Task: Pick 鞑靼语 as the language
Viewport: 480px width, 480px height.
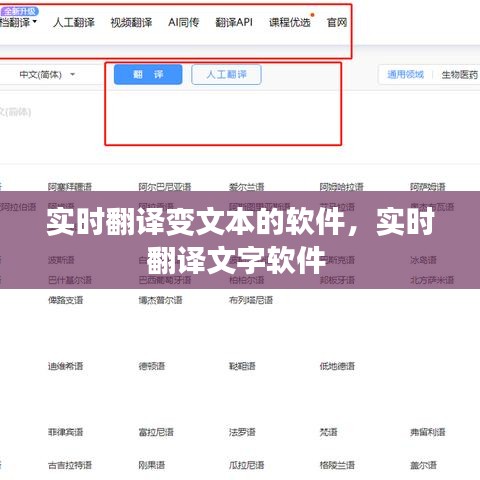Action: pos(242,366)
